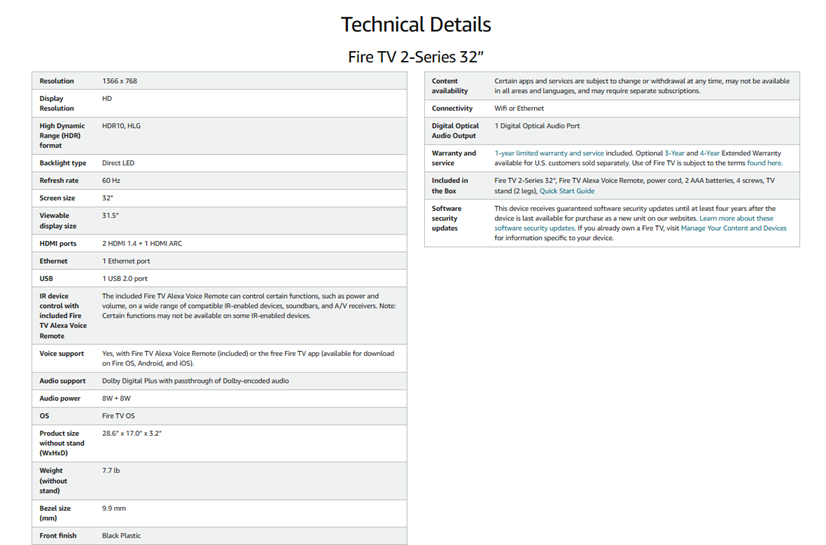
Task: Select the Fire TV 2-Series 32" subtitle
Action: (415, 56)
